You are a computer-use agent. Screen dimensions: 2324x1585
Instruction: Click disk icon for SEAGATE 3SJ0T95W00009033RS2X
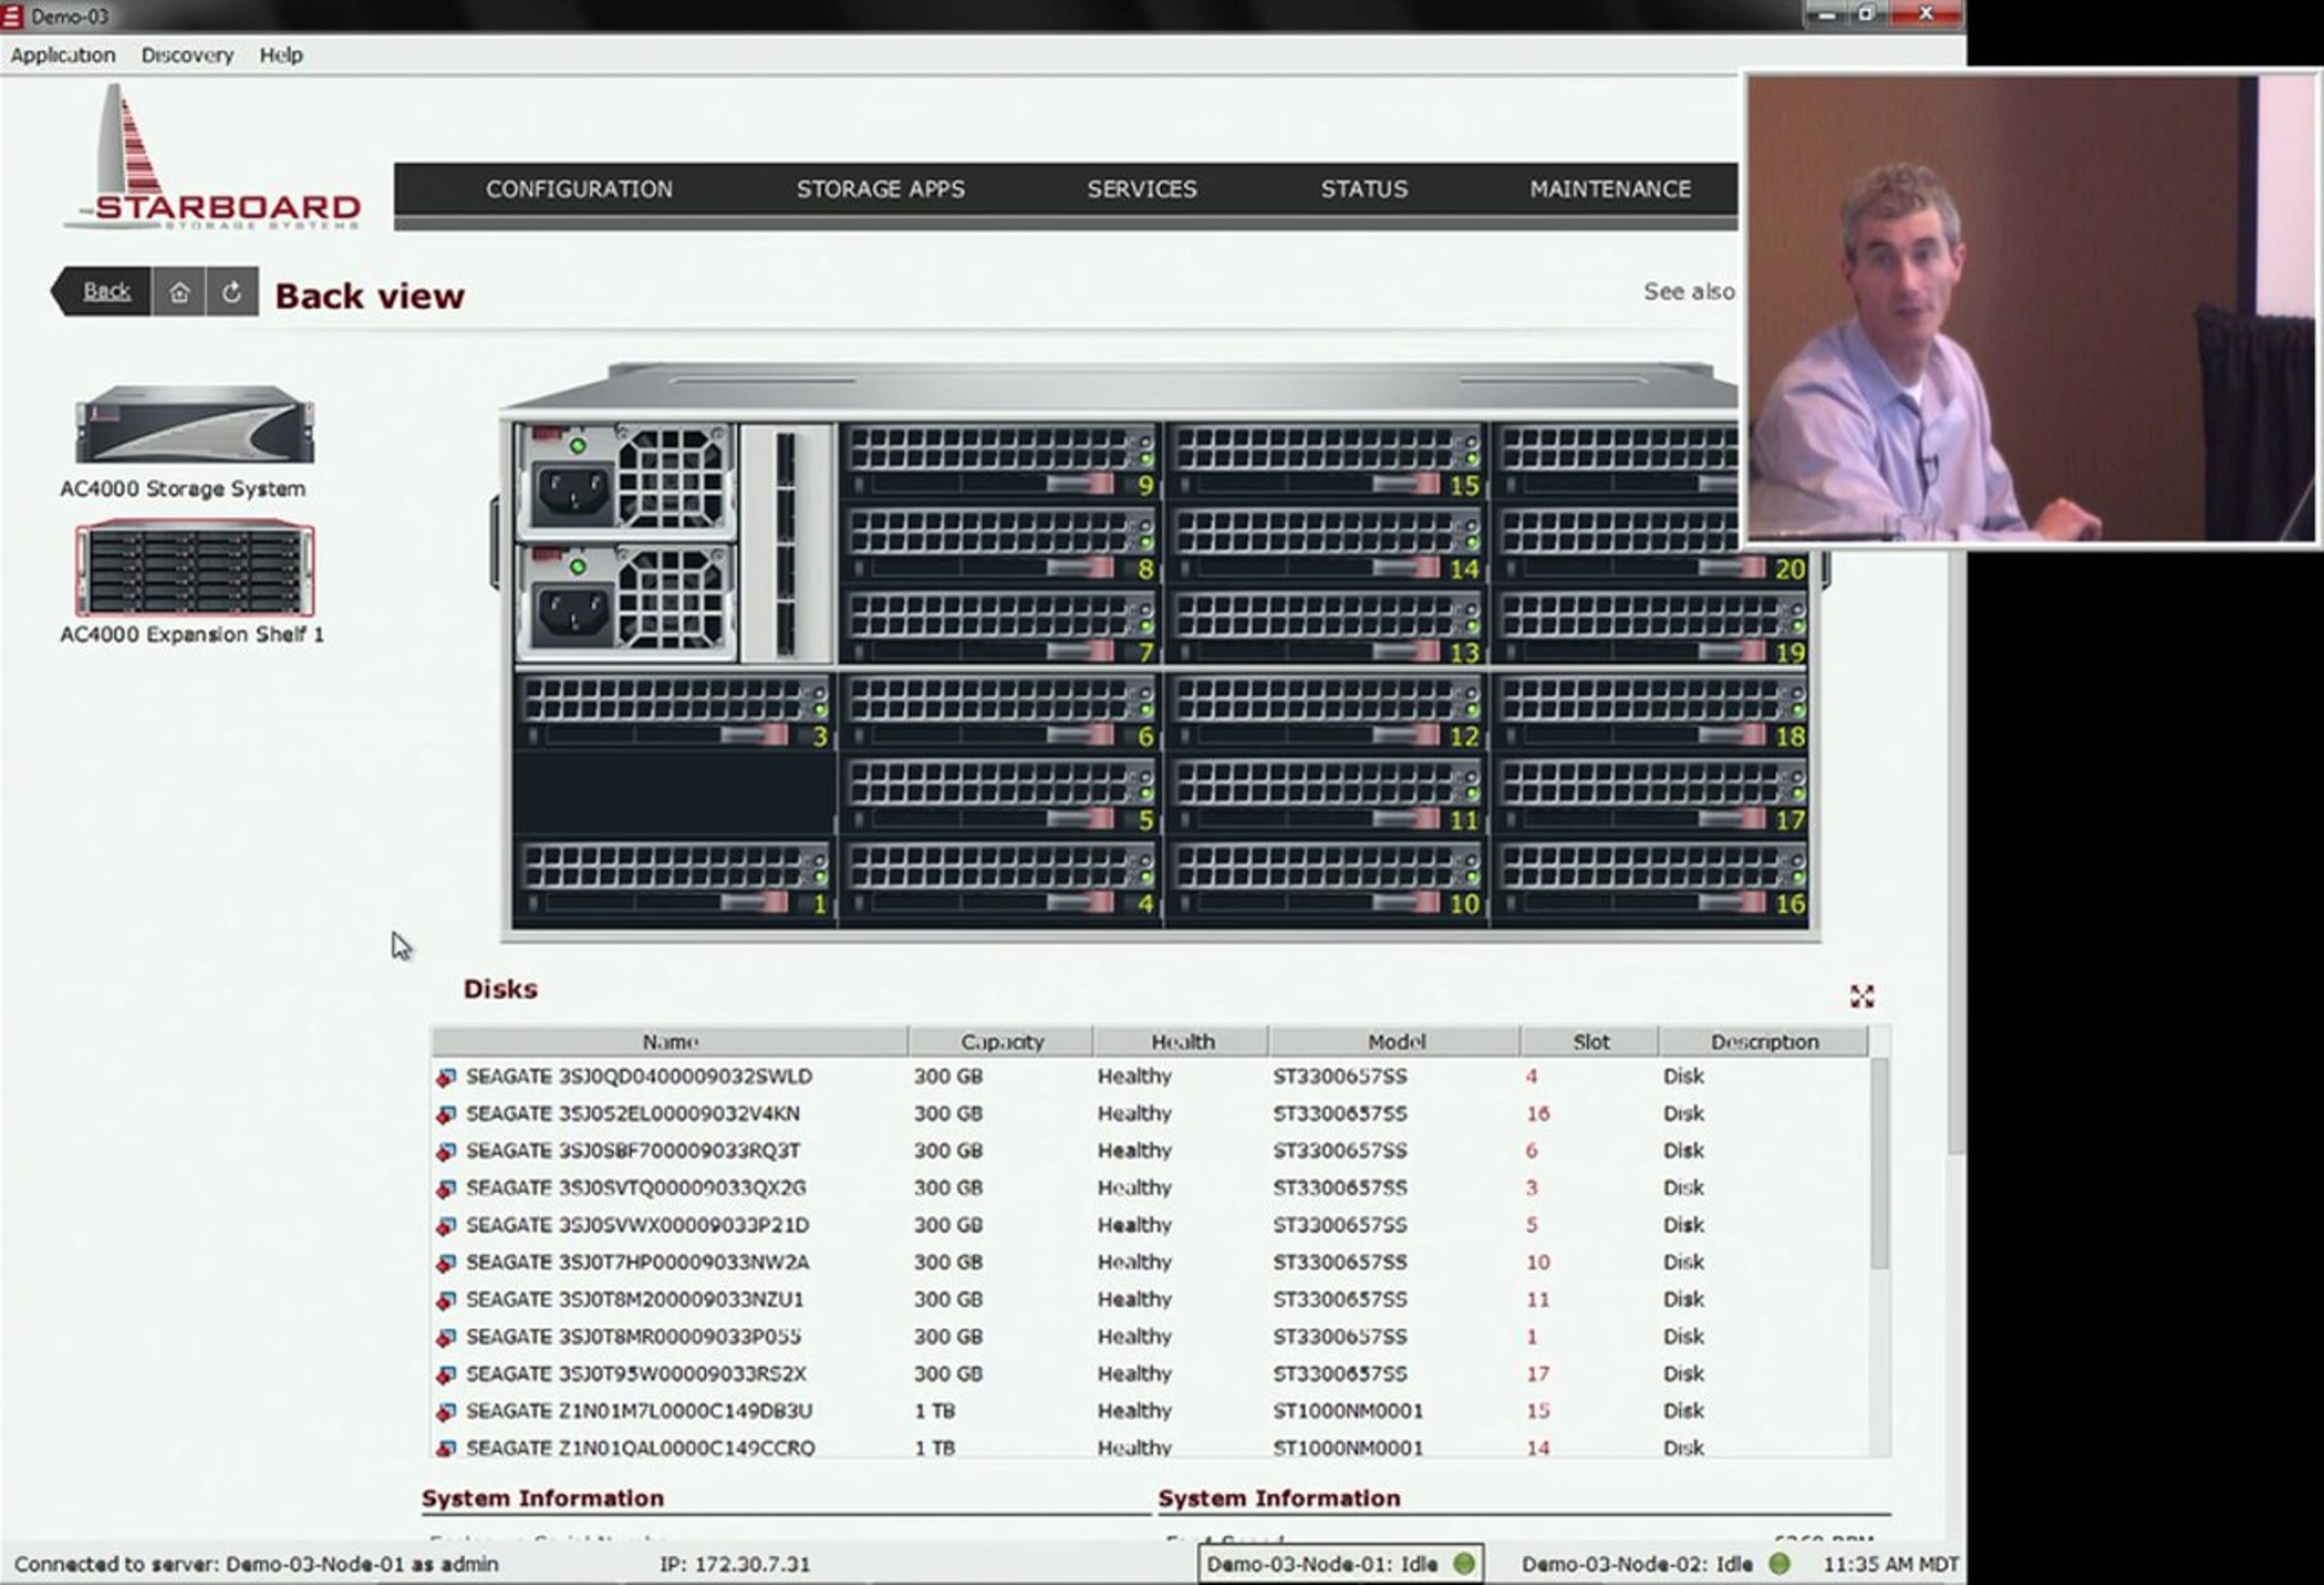(446, 1374)
